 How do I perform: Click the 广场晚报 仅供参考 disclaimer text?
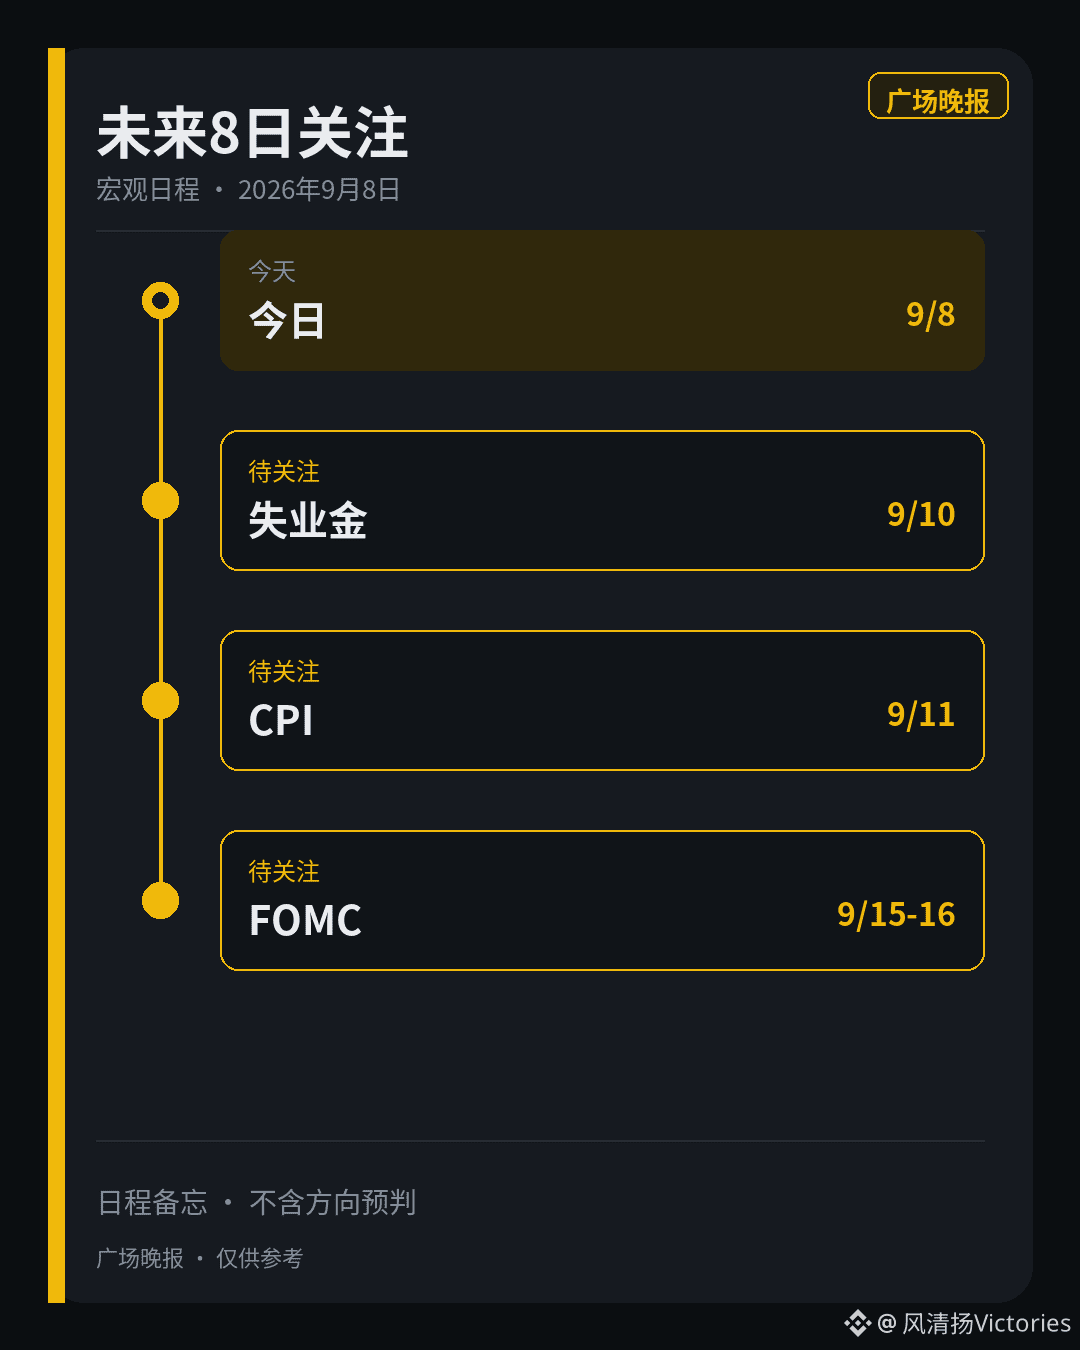click(x=200, y=1258)
